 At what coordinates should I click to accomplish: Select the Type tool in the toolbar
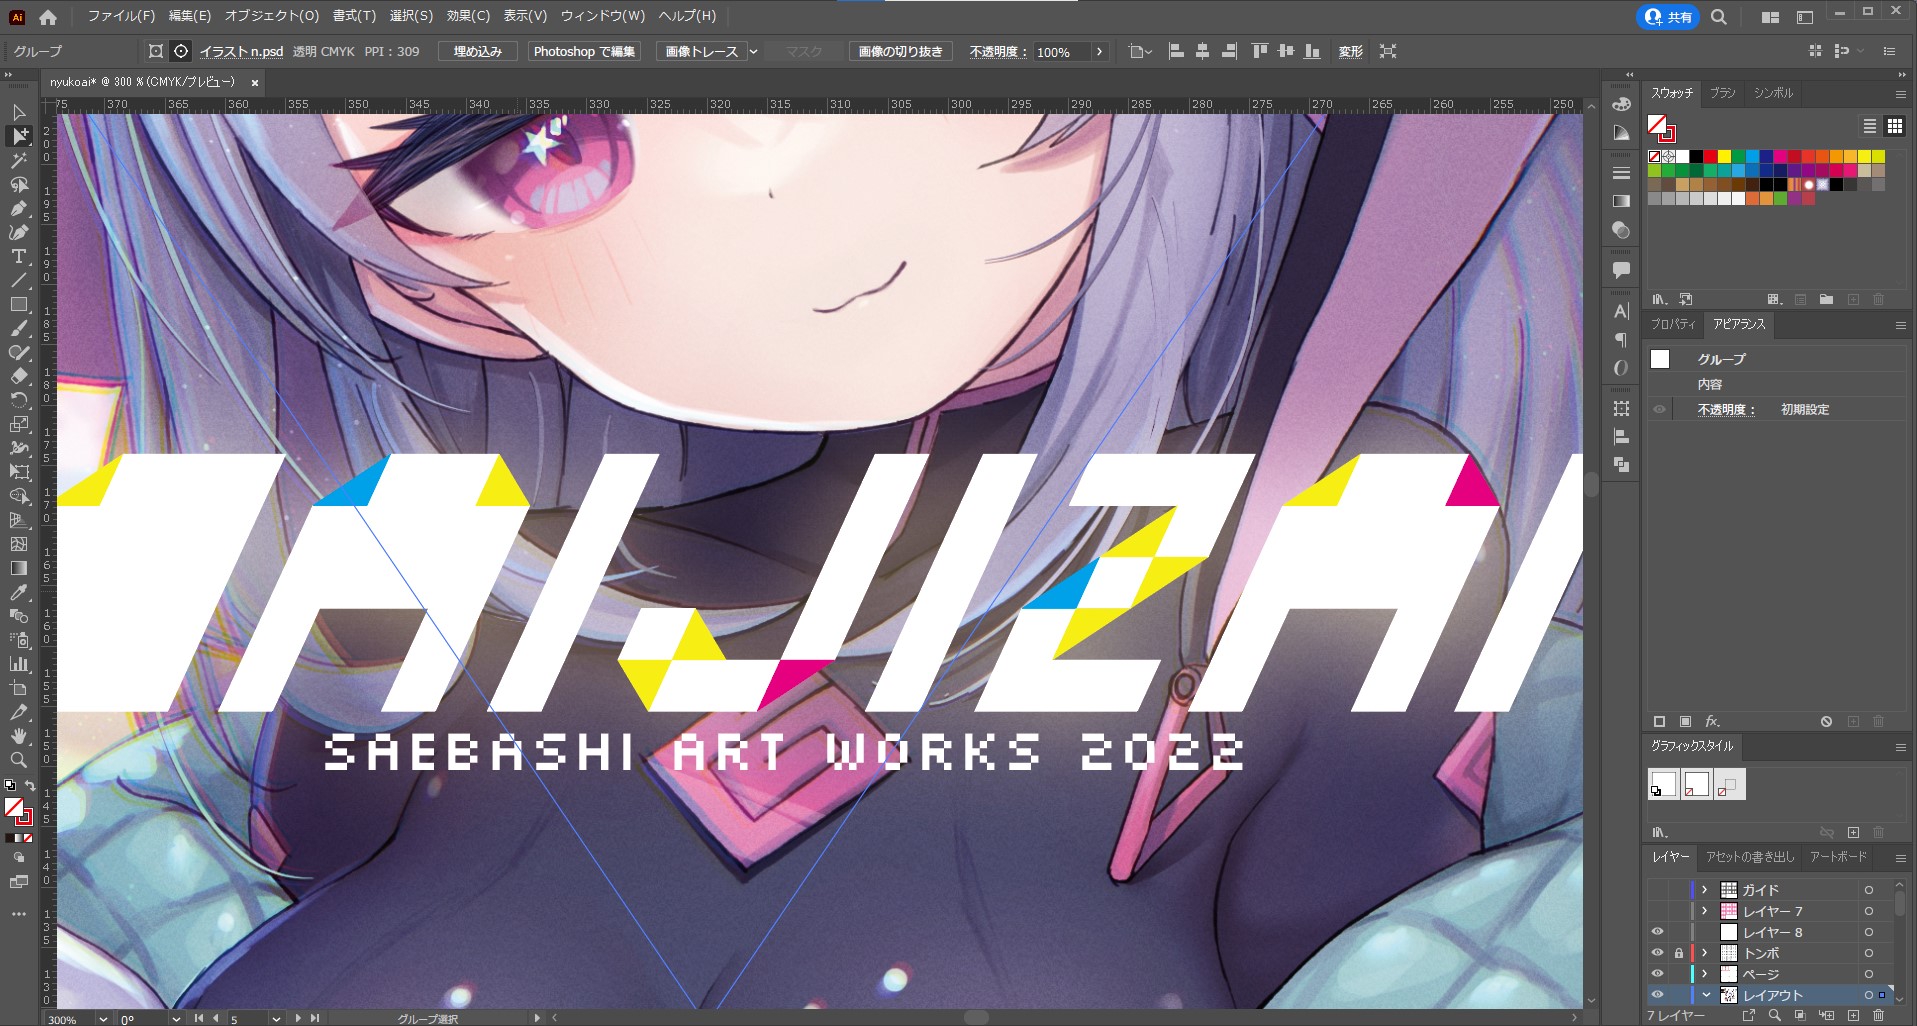point(18,256)
